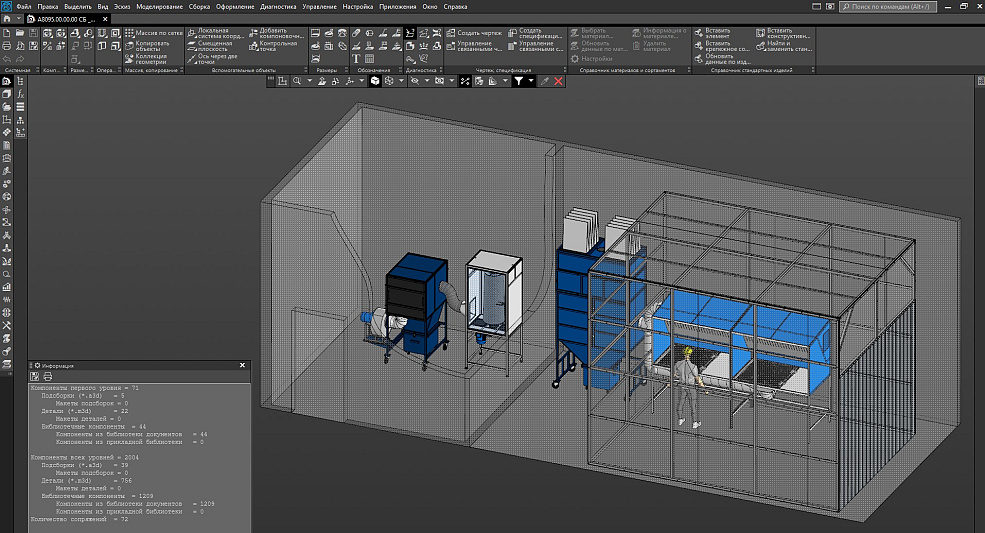The width and height of the screenshot is (985, 533).
Task: Print the Информация panel report
Action: pos(46,377)
